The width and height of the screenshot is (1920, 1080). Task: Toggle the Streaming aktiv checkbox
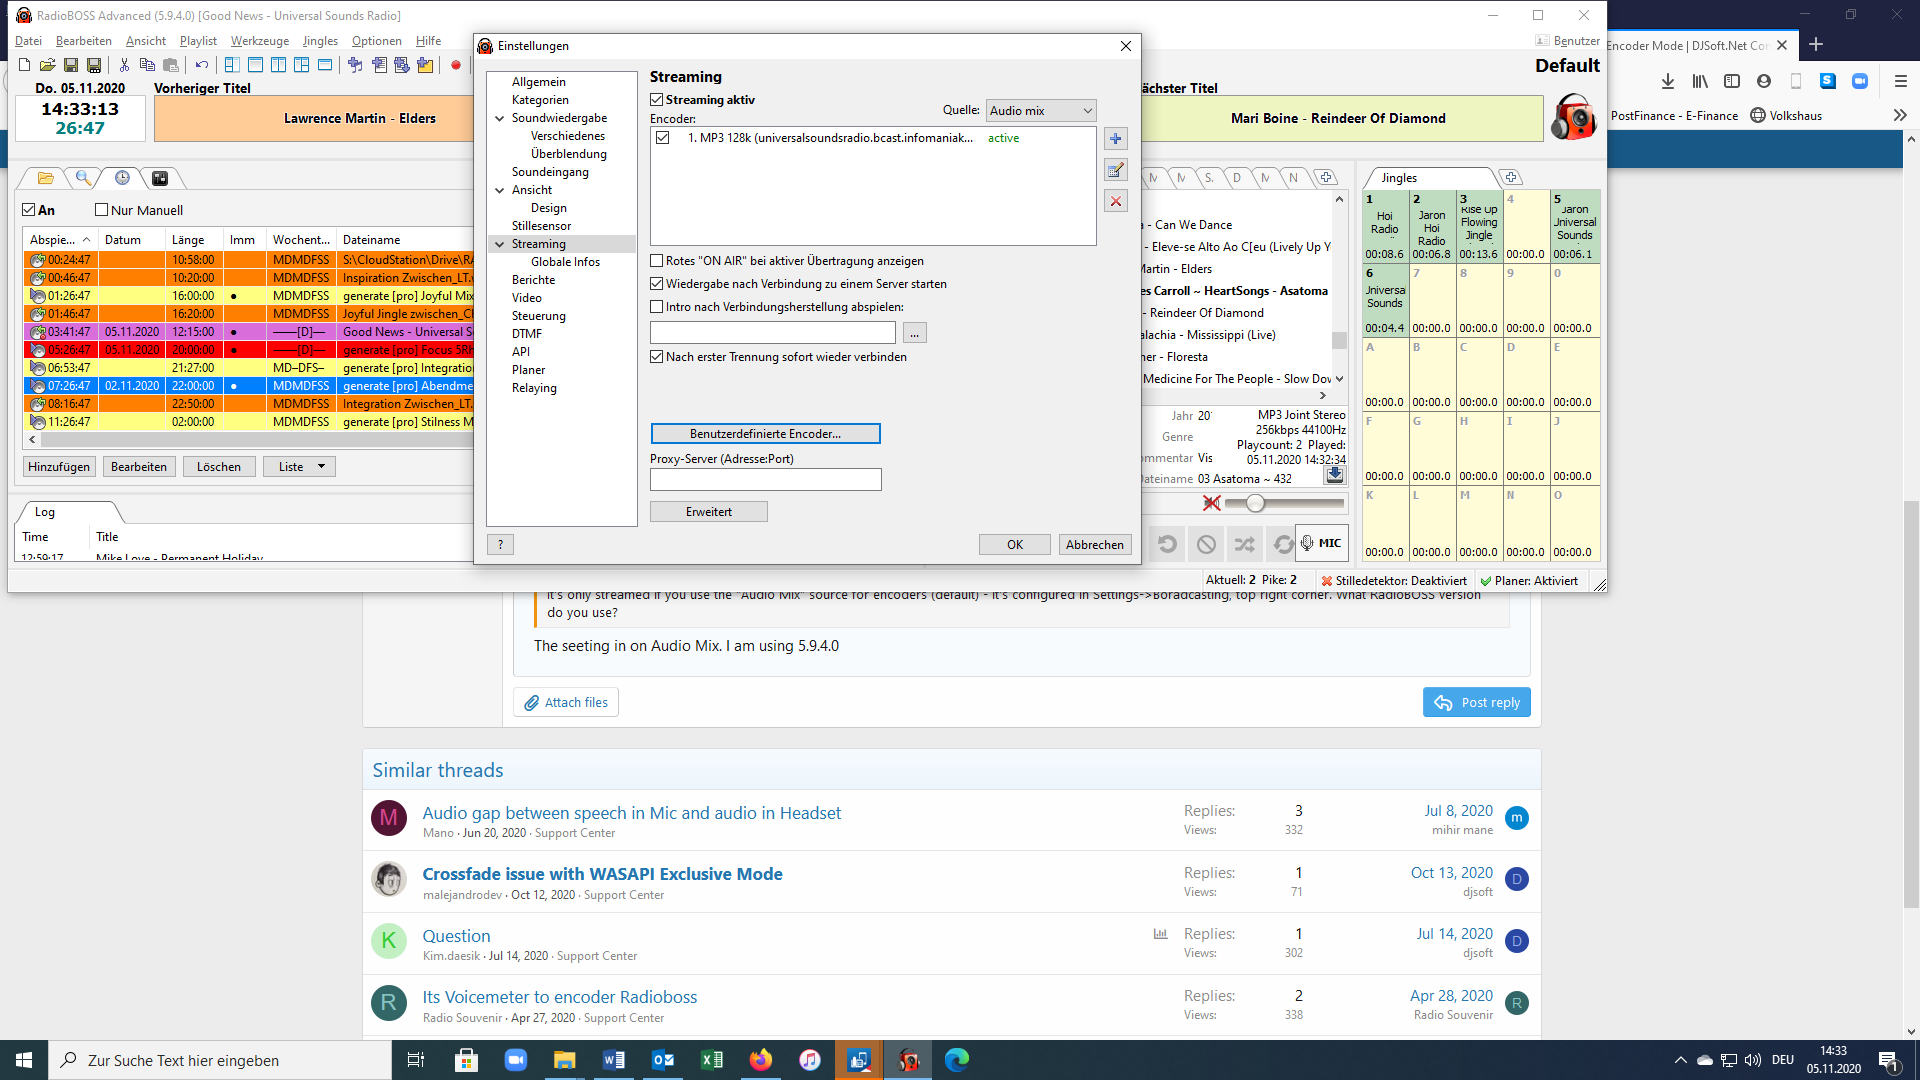click(657, 100)
